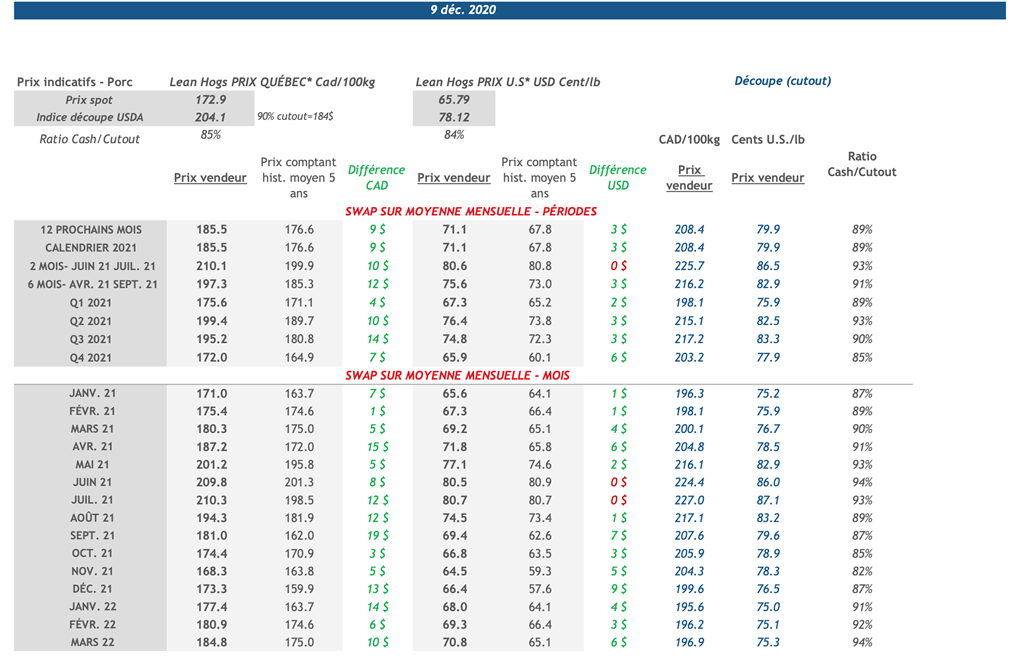Click the 90% cutout=184$ note

tap(295, 117)
